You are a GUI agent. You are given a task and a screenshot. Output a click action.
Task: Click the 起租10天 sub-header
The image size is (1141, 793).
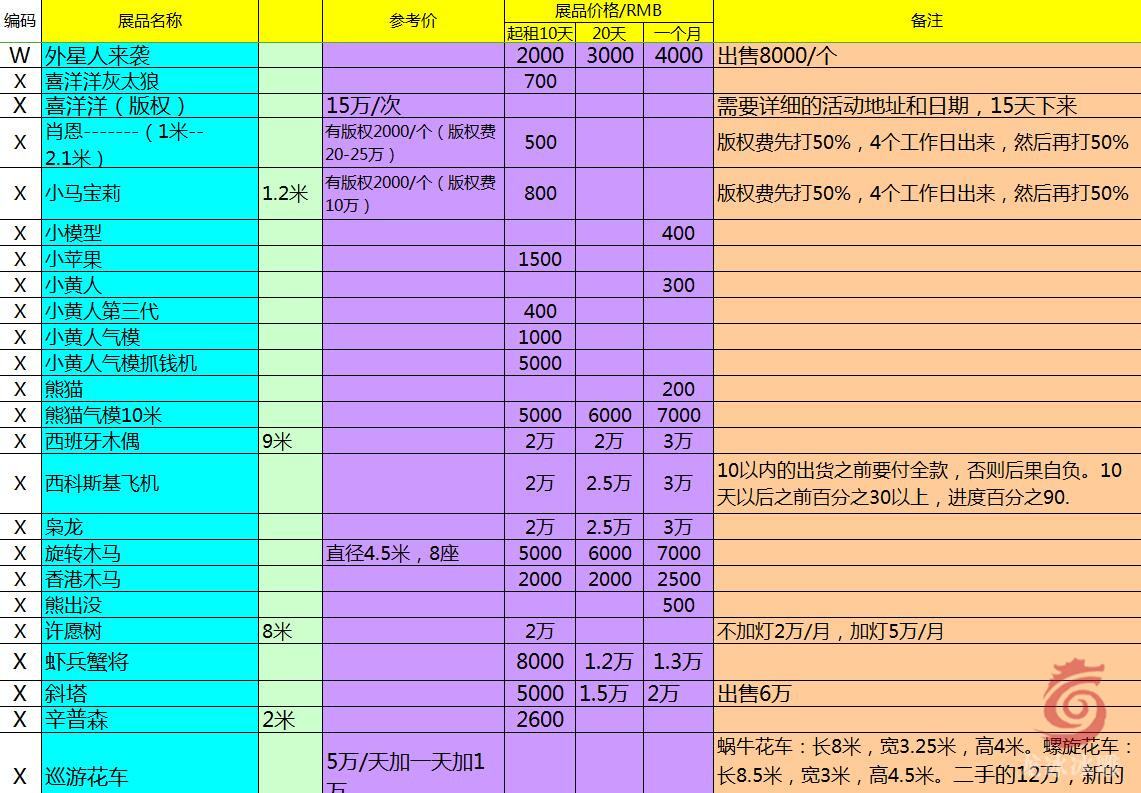coord(540,33)
